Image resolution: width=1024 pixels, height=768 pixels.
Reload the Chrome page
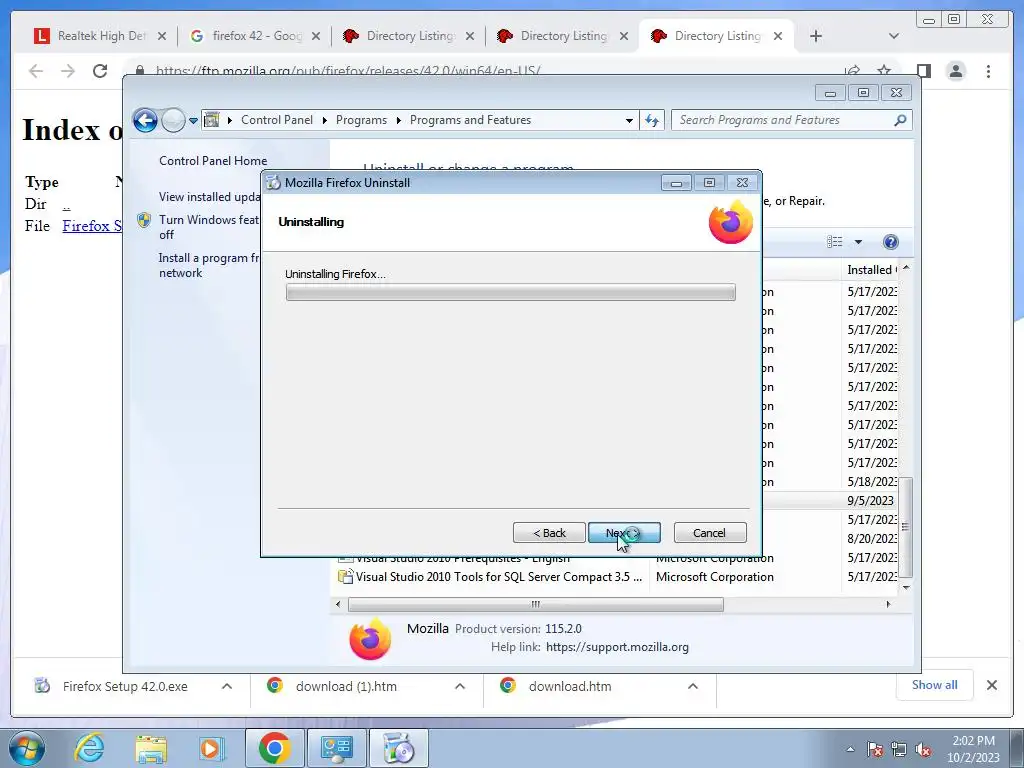click(100, 71)
